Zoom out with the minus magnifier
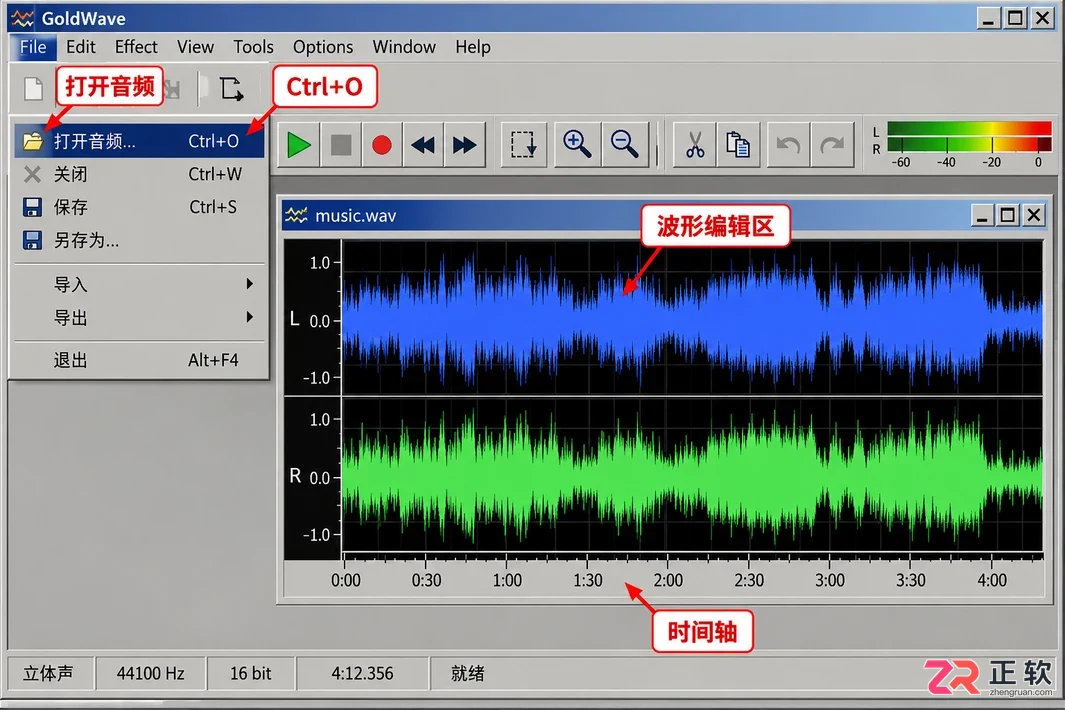Screen dimensions: 1065x710 (624, 144)
